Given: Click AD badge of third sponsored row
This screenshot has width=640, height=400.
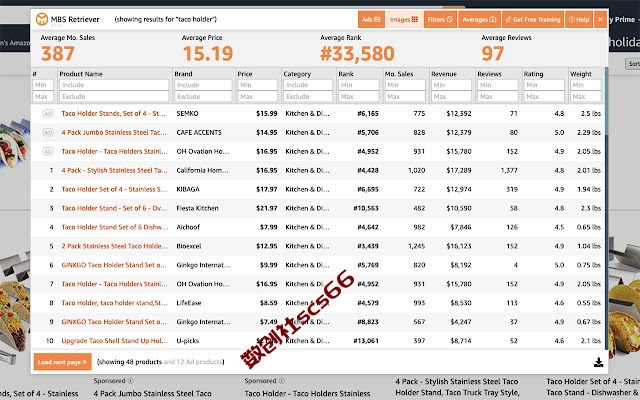Looking at the screenshot, I should pyautogui.click(x=48, y=151).
